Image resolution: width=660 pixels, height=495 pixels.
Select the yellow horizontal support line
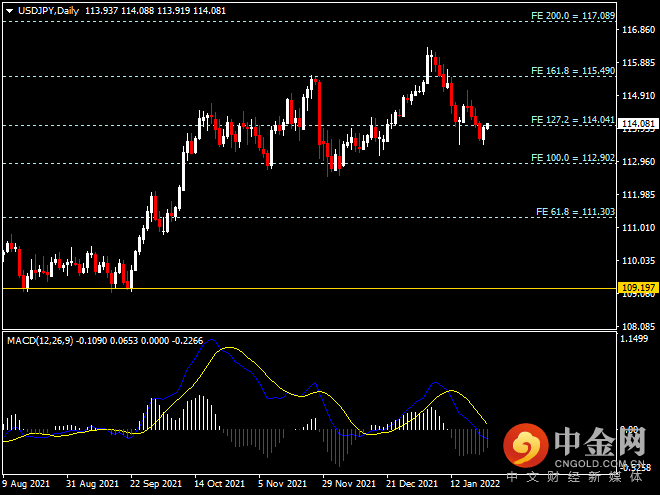coord(309,289)
